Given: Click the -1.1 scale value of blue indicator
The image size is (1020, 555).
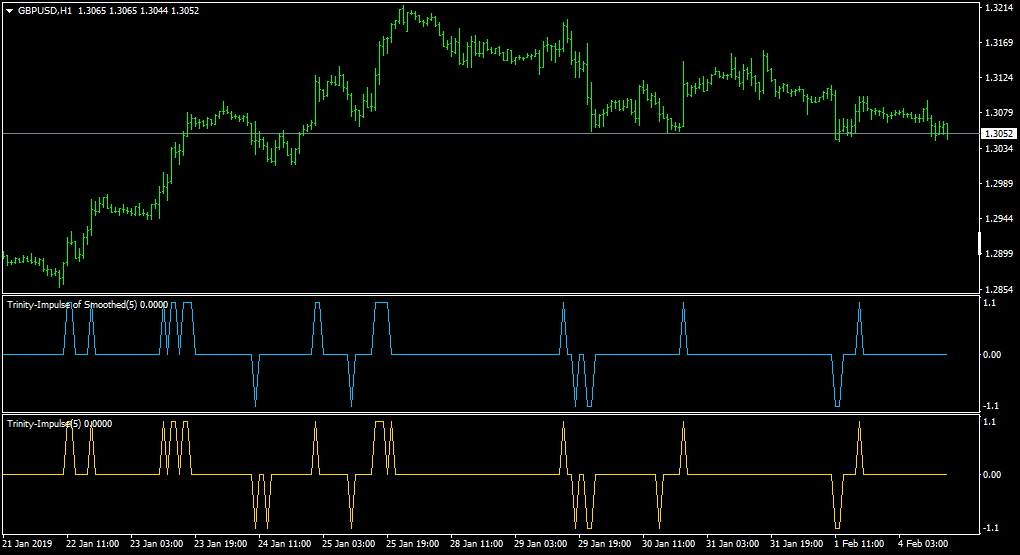Looking at the screenshot, I should (x=991, y=406).
